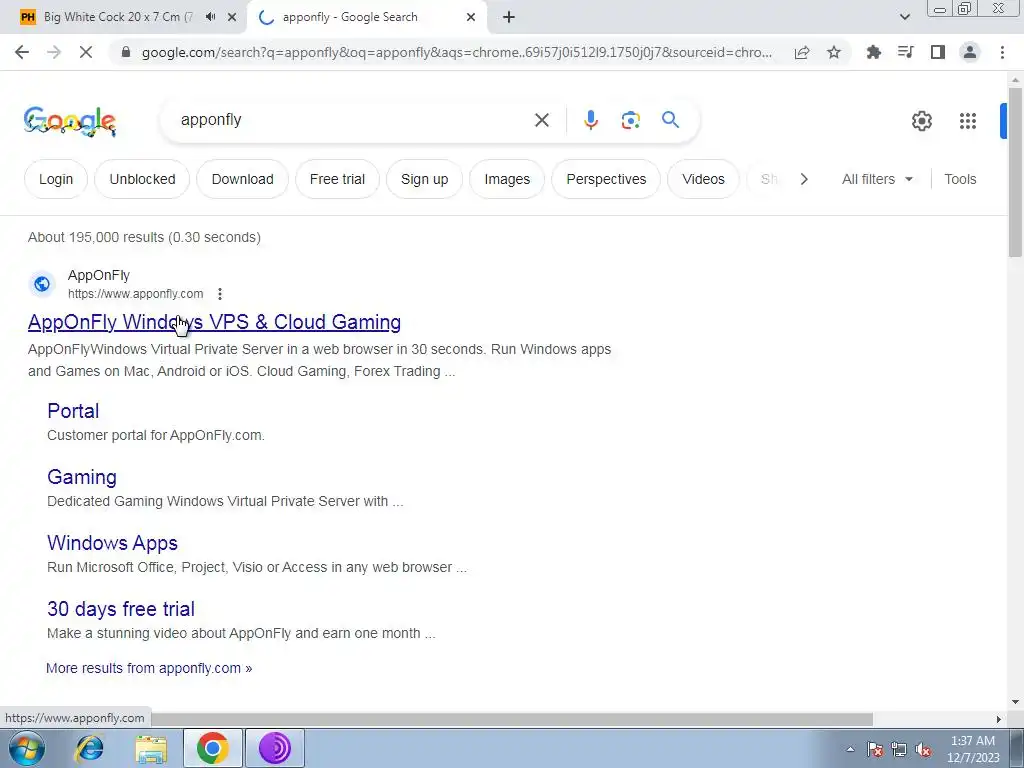Open the Portal sitelink

click(x=73, y=411)
